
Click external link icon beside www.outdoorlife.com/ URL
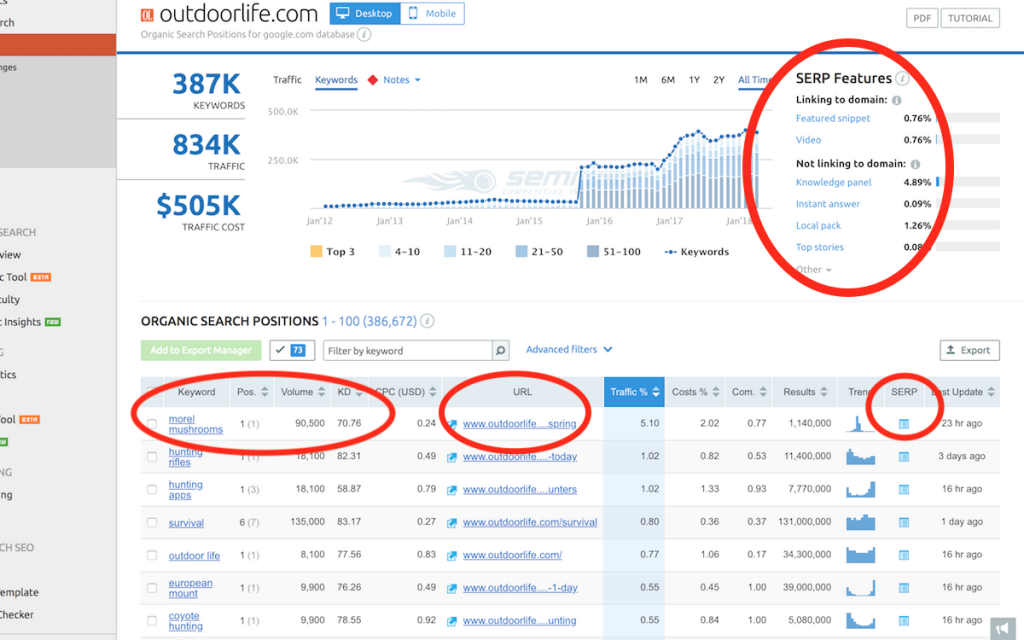coord(452,556)
